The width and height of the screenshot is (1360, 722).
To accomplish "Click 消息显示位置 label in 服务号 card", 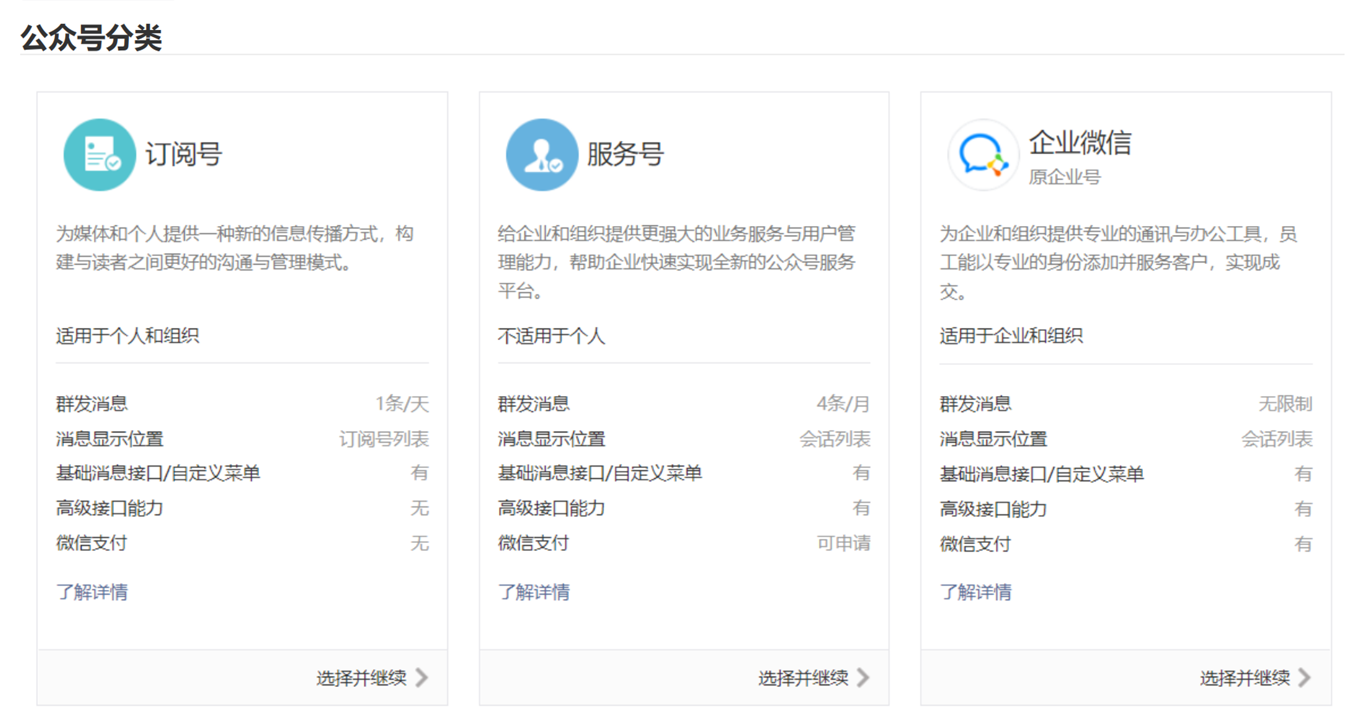I will (552, 439).
